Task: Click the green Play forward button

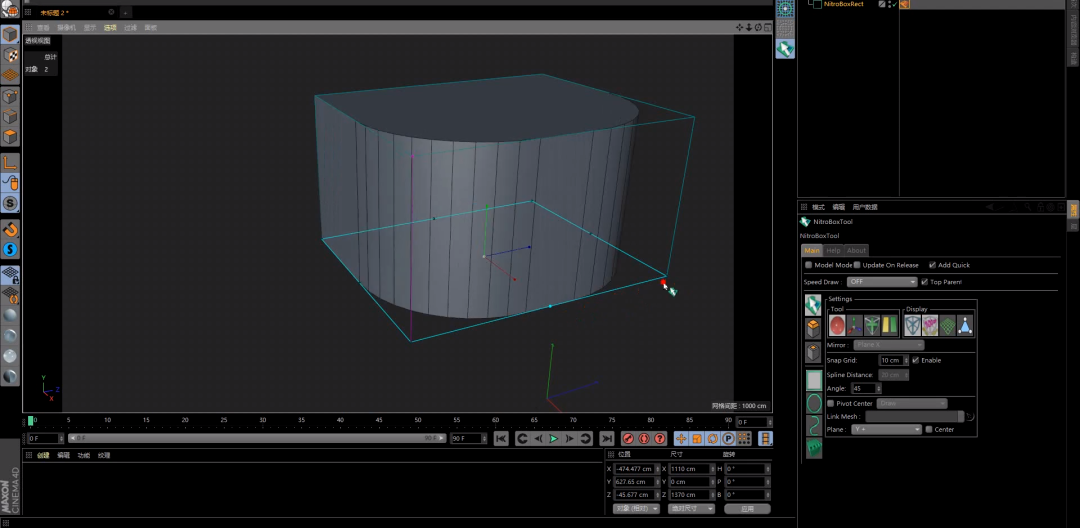Action: (553, 439)
